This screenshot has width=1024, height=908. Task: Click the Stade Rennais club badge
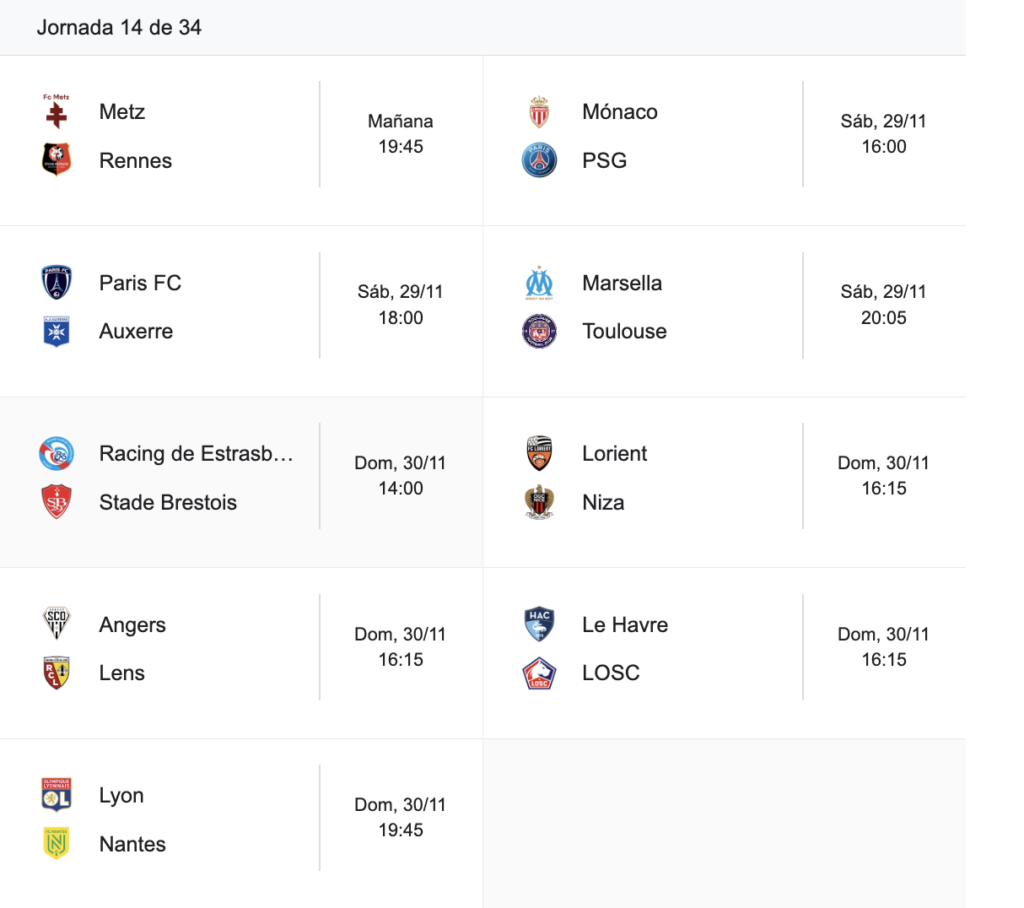click(x=56, y=160)
